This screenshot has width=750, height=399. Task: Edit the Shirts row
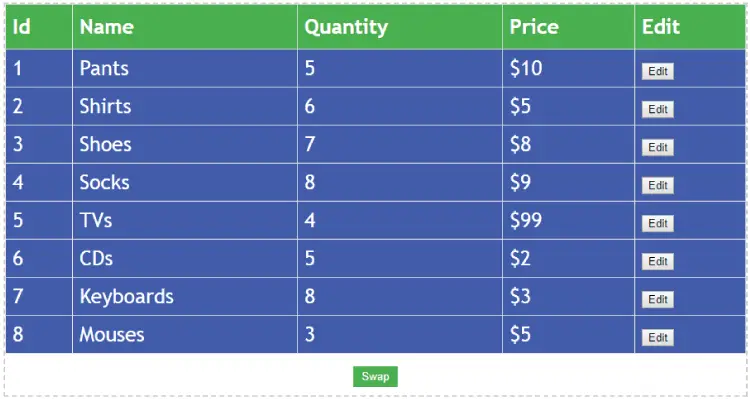pos(658,110)
